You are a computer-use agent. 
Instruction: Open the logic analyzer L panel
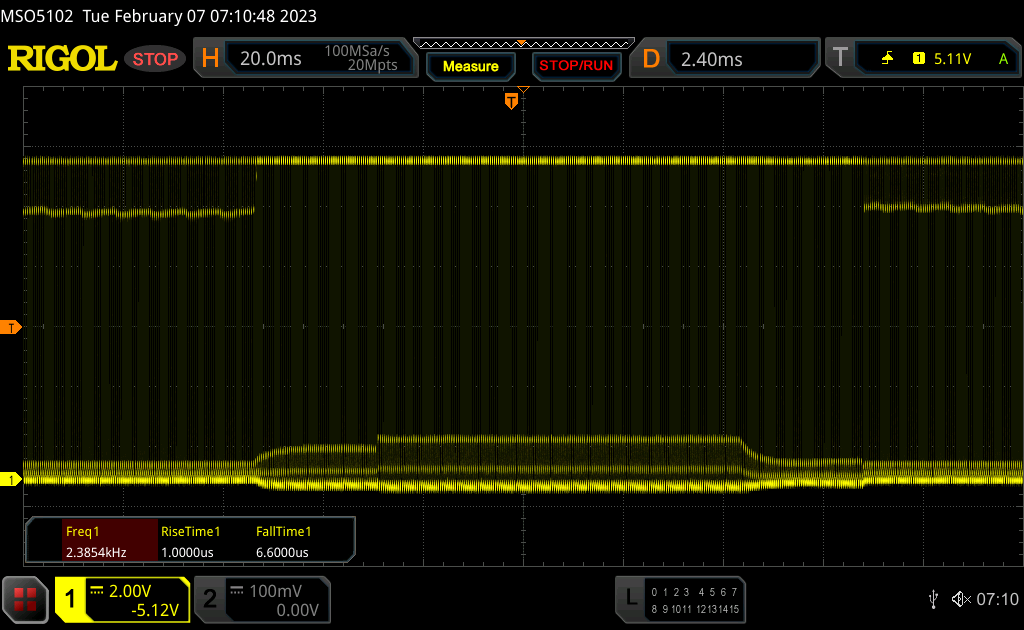tap(680, 599)
